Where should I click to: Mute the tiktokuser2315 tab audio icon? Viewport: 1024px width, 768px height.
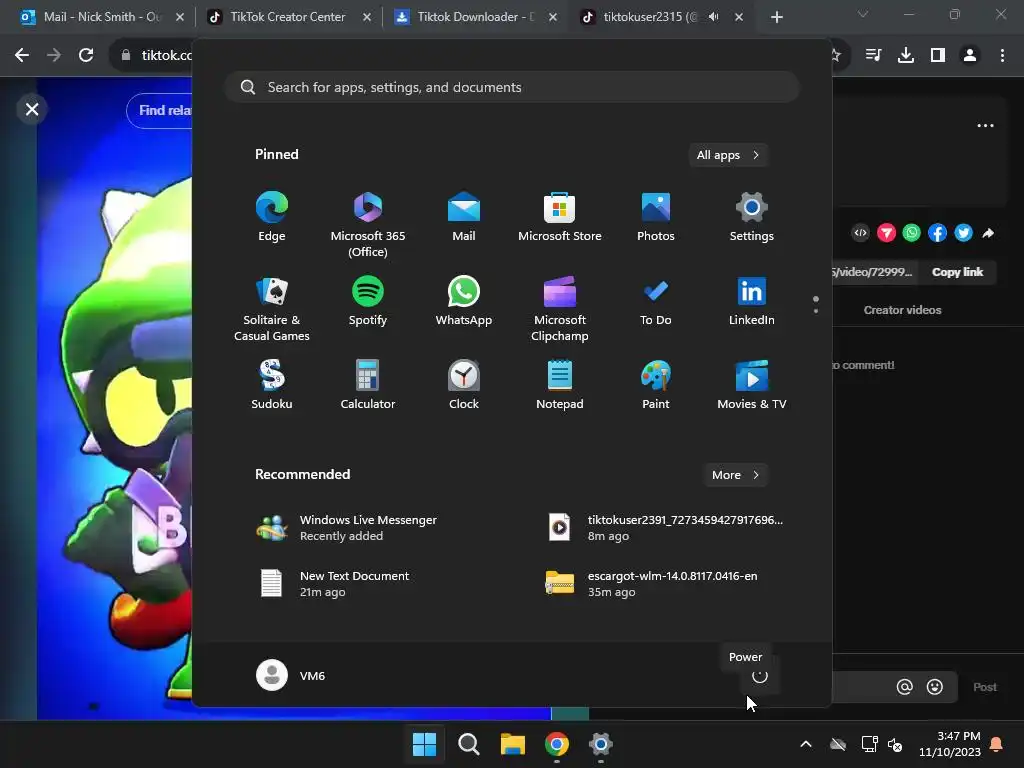(714, 17)
